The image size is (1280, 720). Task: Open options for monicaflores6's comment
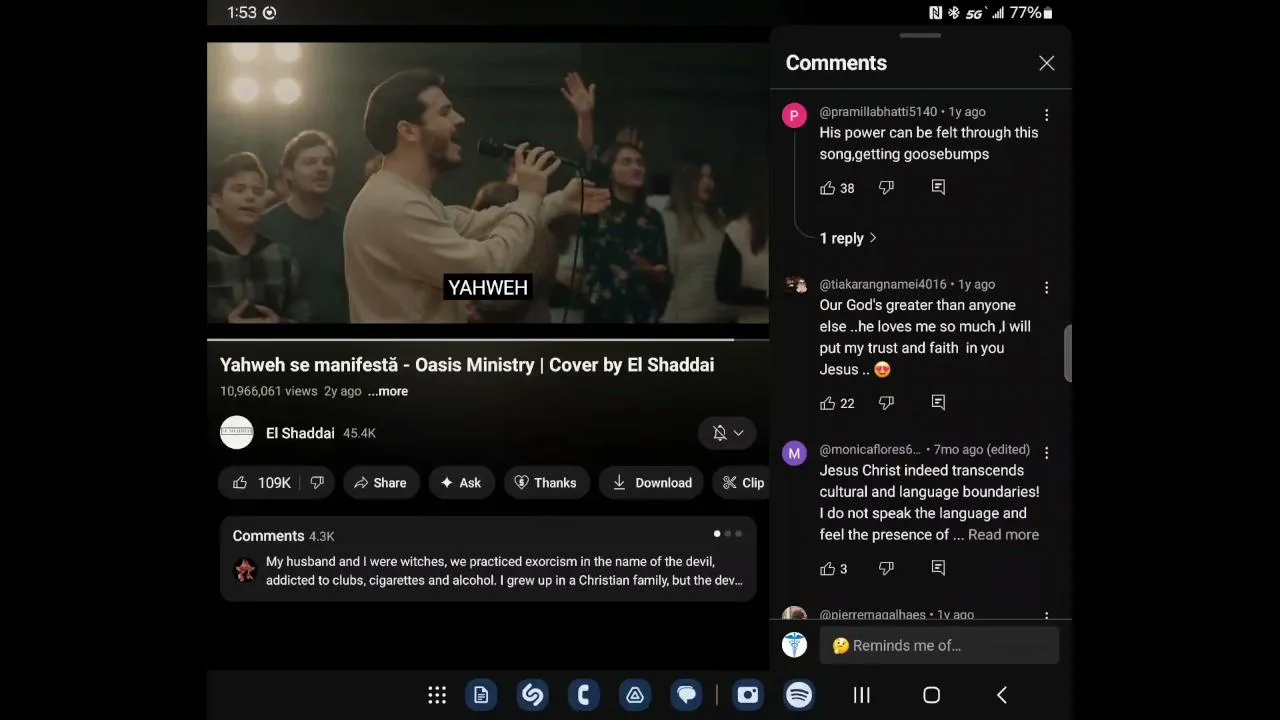tap(1046, 453)
